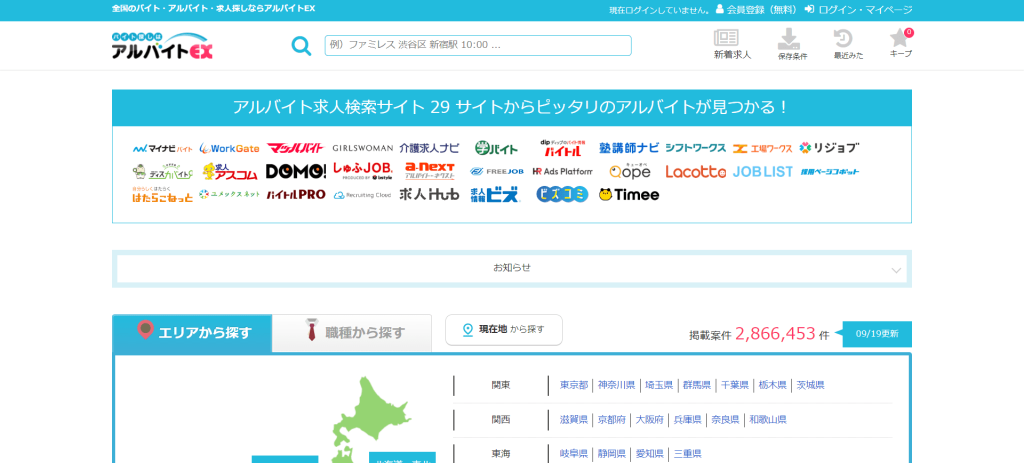Click the 工場ワークス logo
This screenshot has height=463, width=1024.
pyautogui.click(x=762, y=148)
